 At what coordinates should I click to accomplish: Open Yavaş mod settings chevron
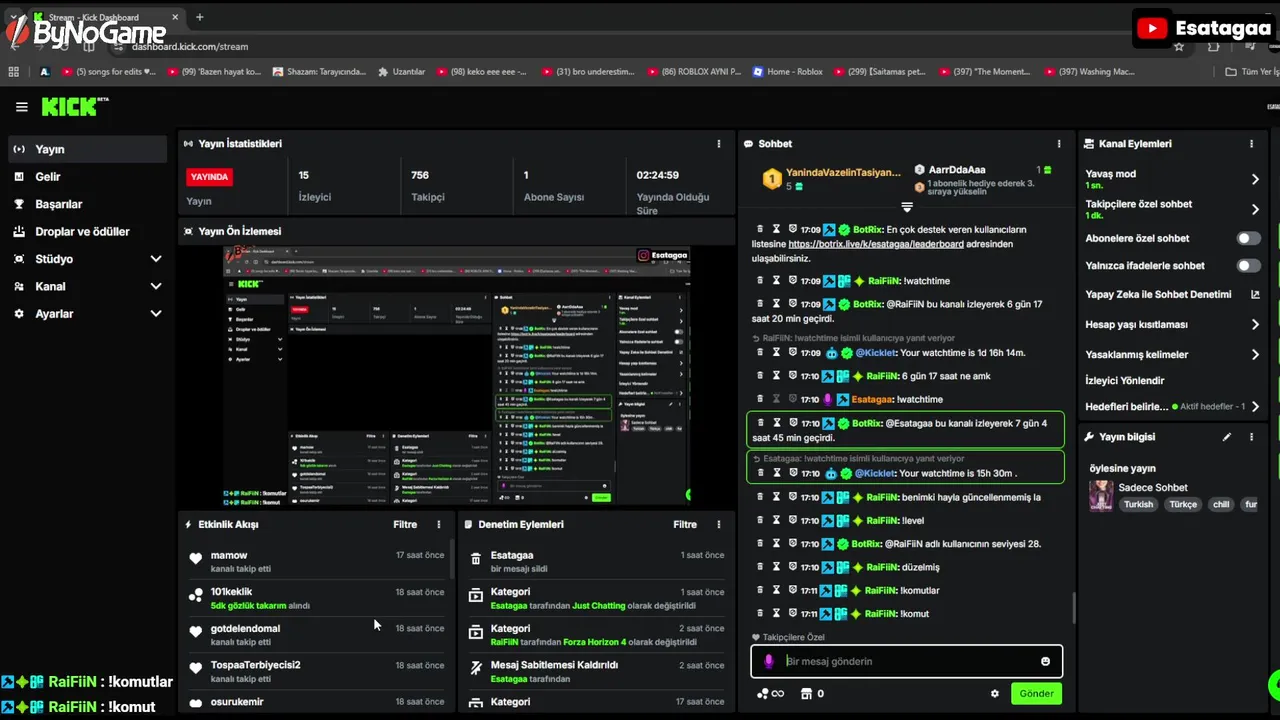click(1255, 179)
